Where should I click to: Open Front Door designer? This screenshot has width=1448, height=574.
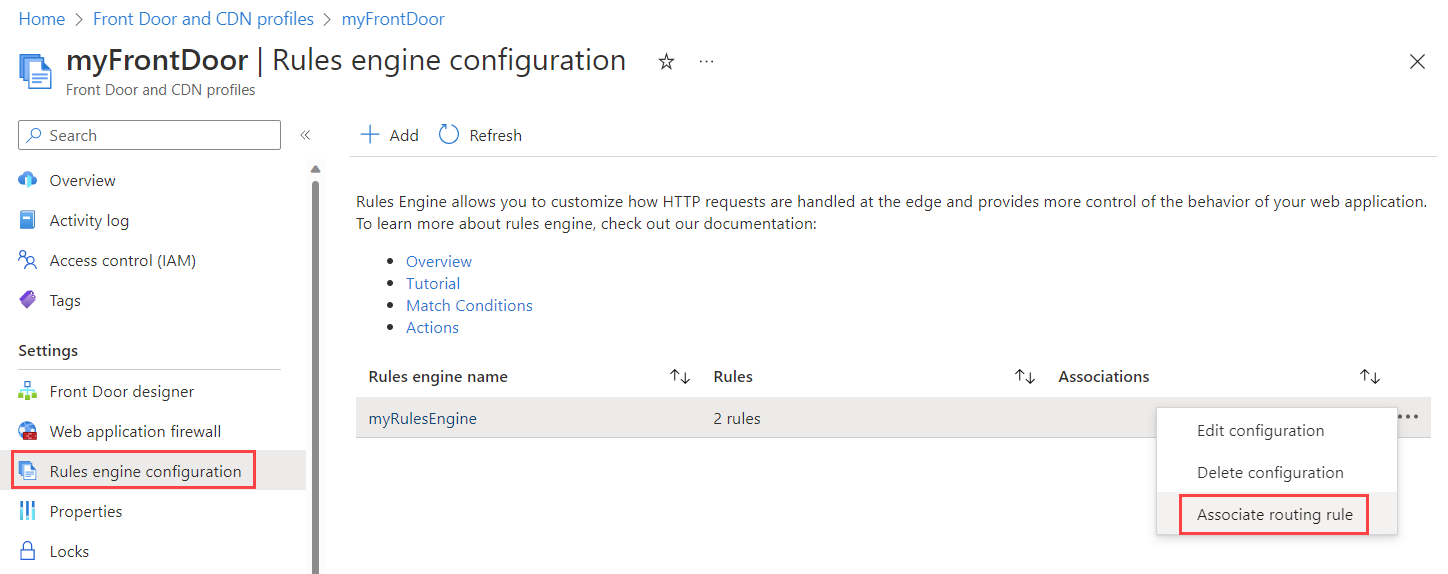pos(121,391)
